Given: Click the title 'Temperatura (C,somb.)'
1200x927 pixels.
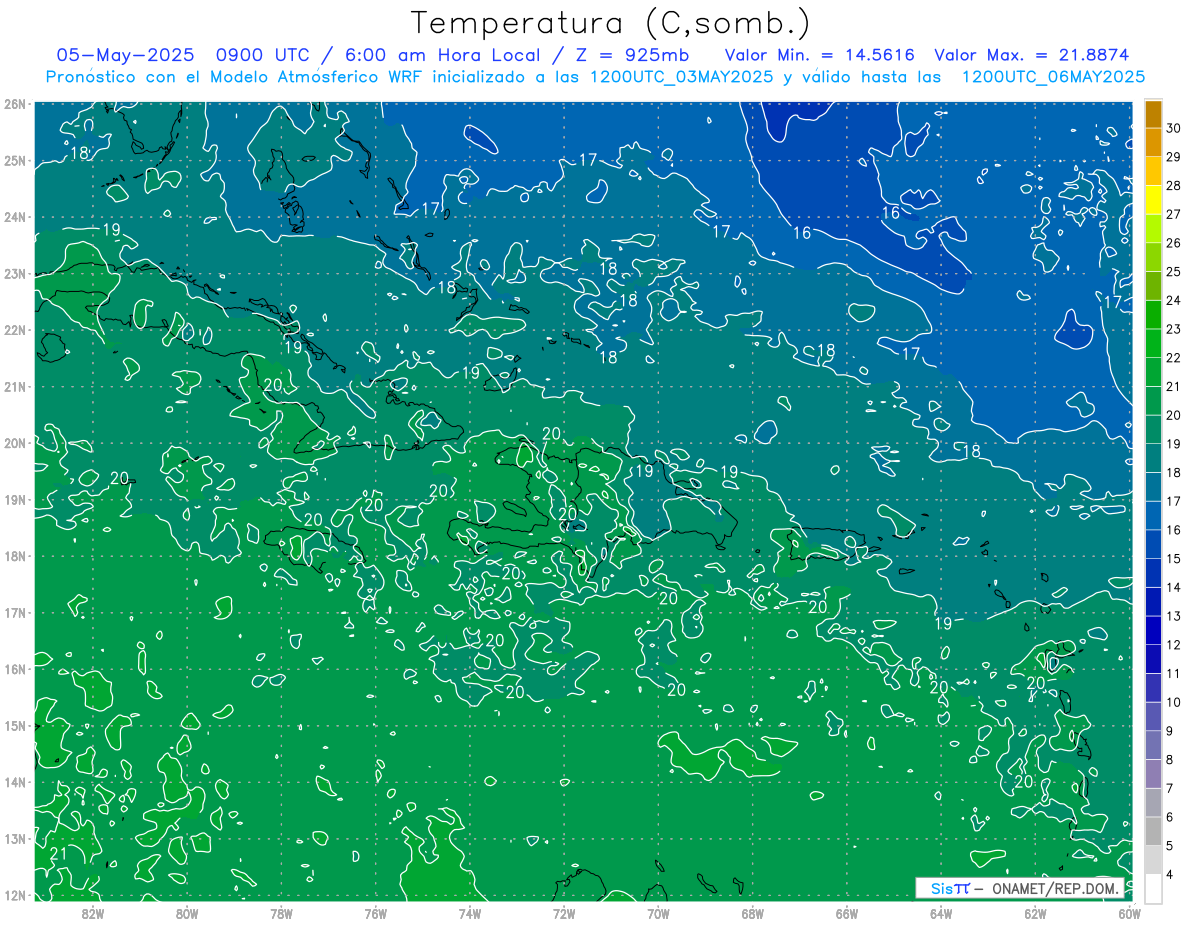Looking at the screenshot, I should point(611,23).
